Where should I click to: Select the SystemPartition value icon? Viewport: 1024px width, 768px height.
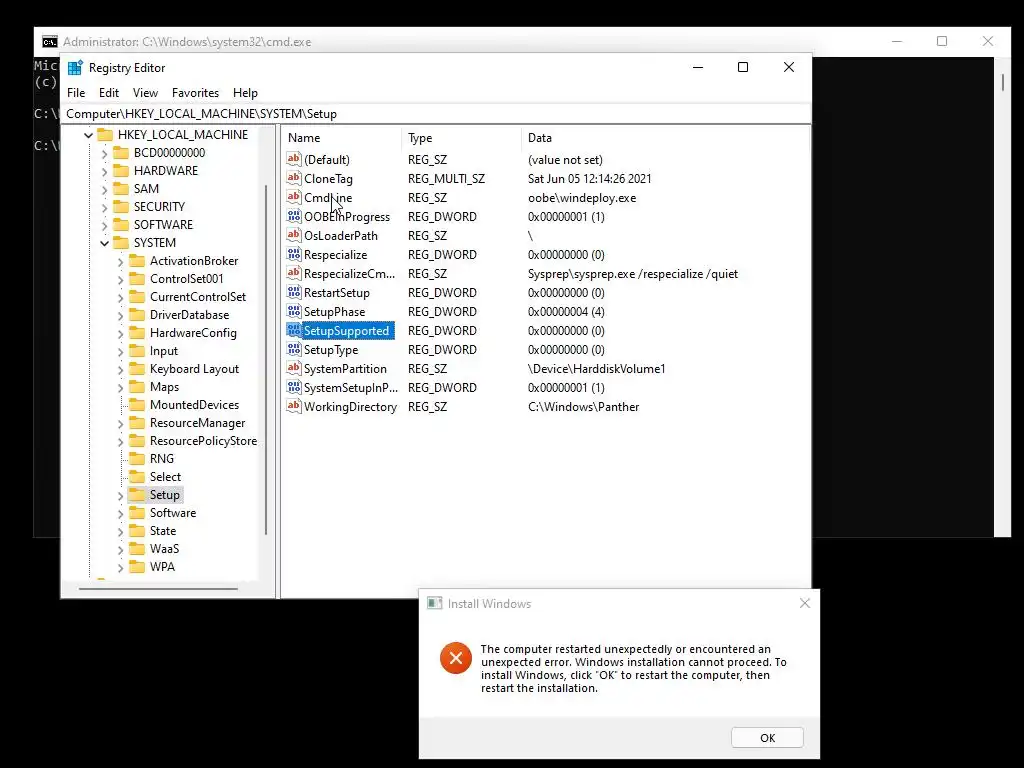[294, 368]
